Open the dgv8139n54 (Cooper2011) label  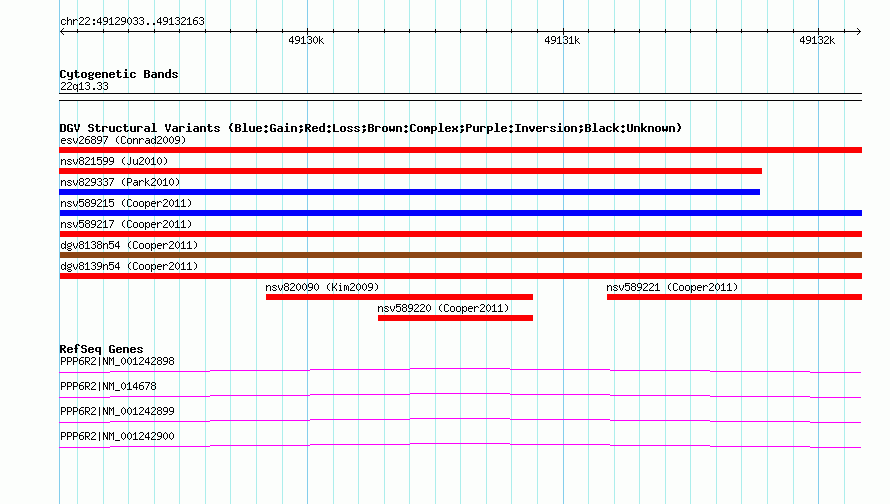129,266
